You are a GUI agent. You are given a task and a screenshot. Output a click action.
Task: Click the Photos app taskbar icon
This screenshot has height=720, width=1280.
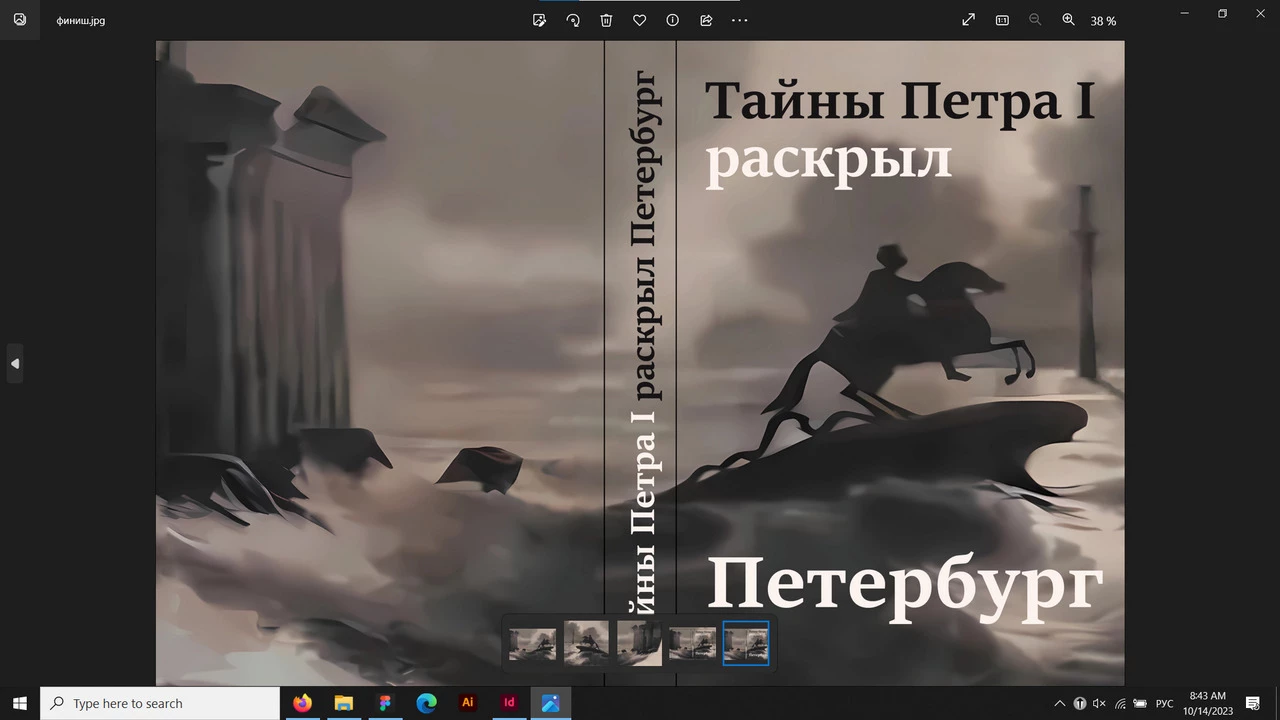(550, 703)
